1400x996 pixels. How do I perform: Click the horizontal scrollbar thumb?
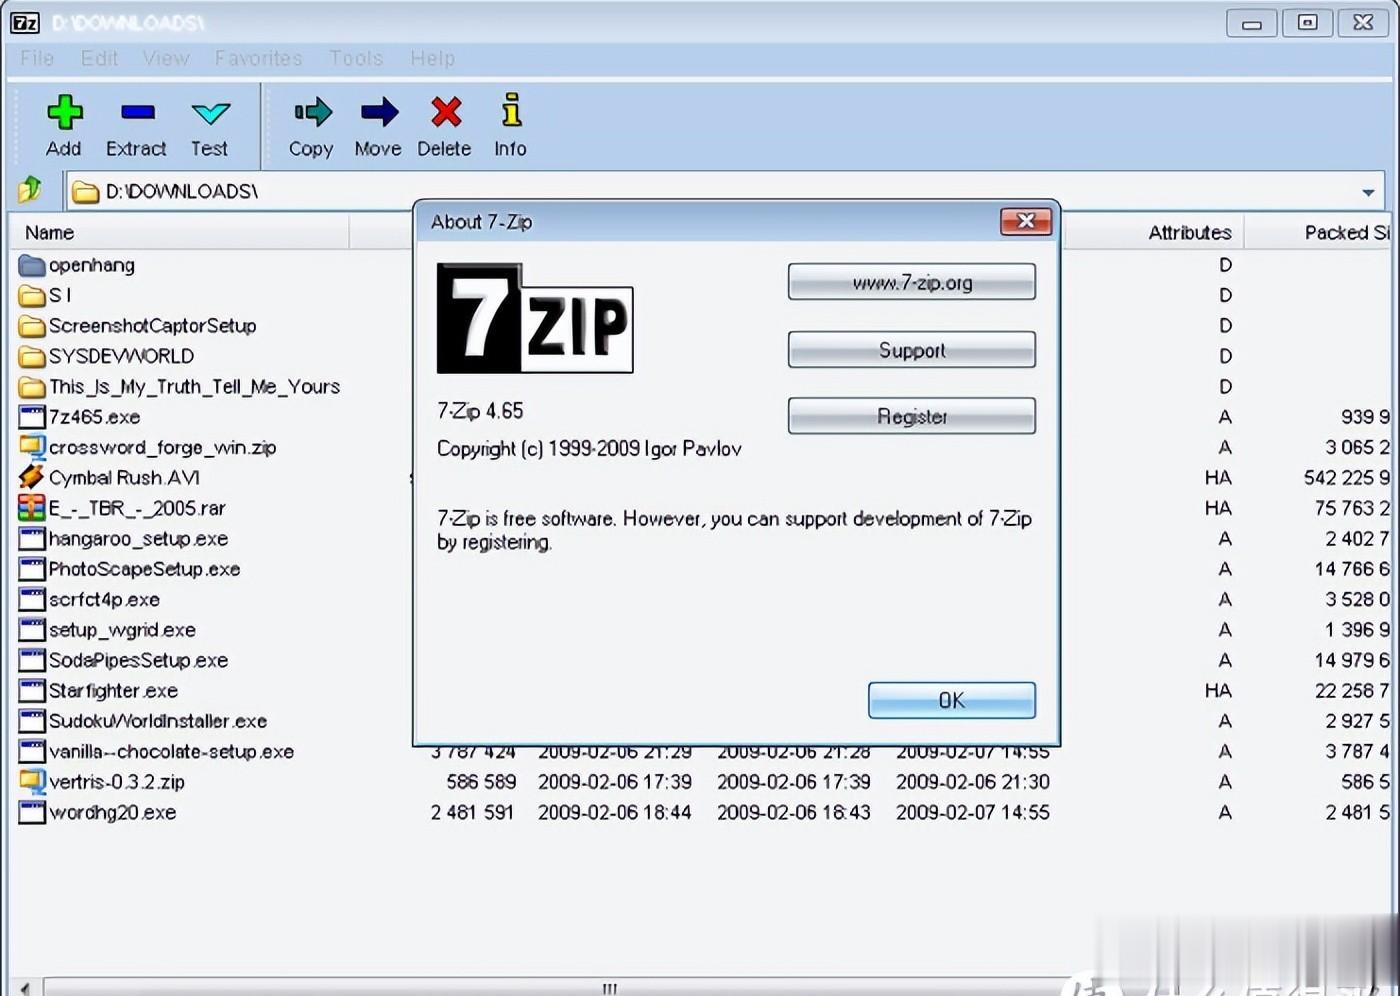(609, 988)
